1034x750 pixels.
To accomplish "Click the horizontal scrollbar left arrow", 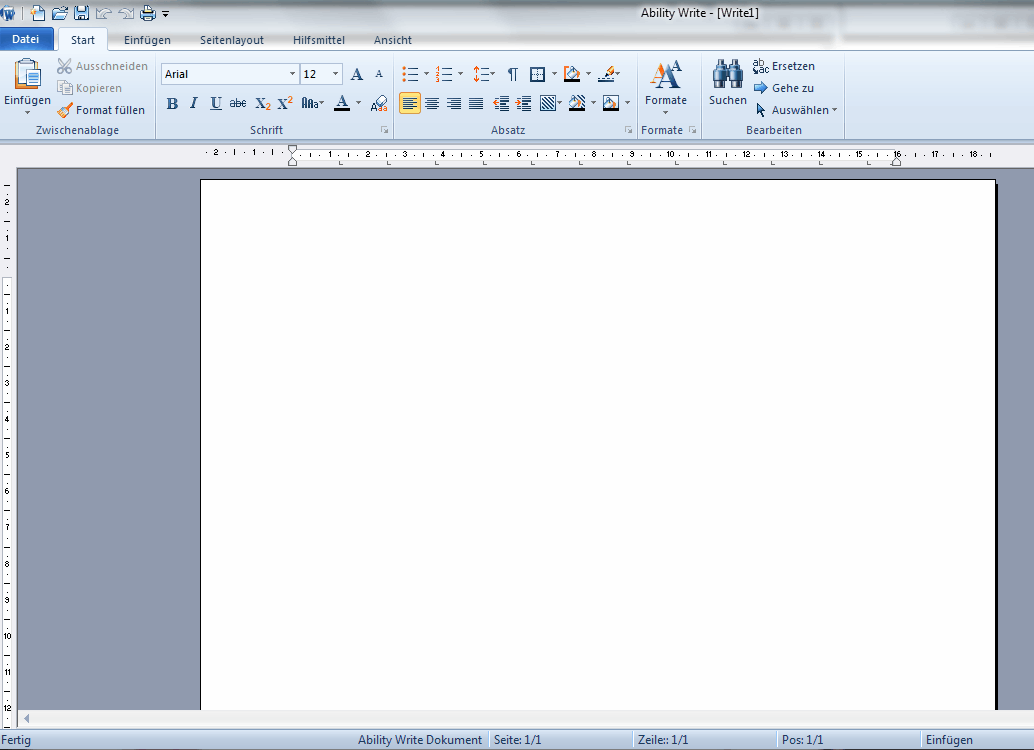I will [x=26, y=718].
